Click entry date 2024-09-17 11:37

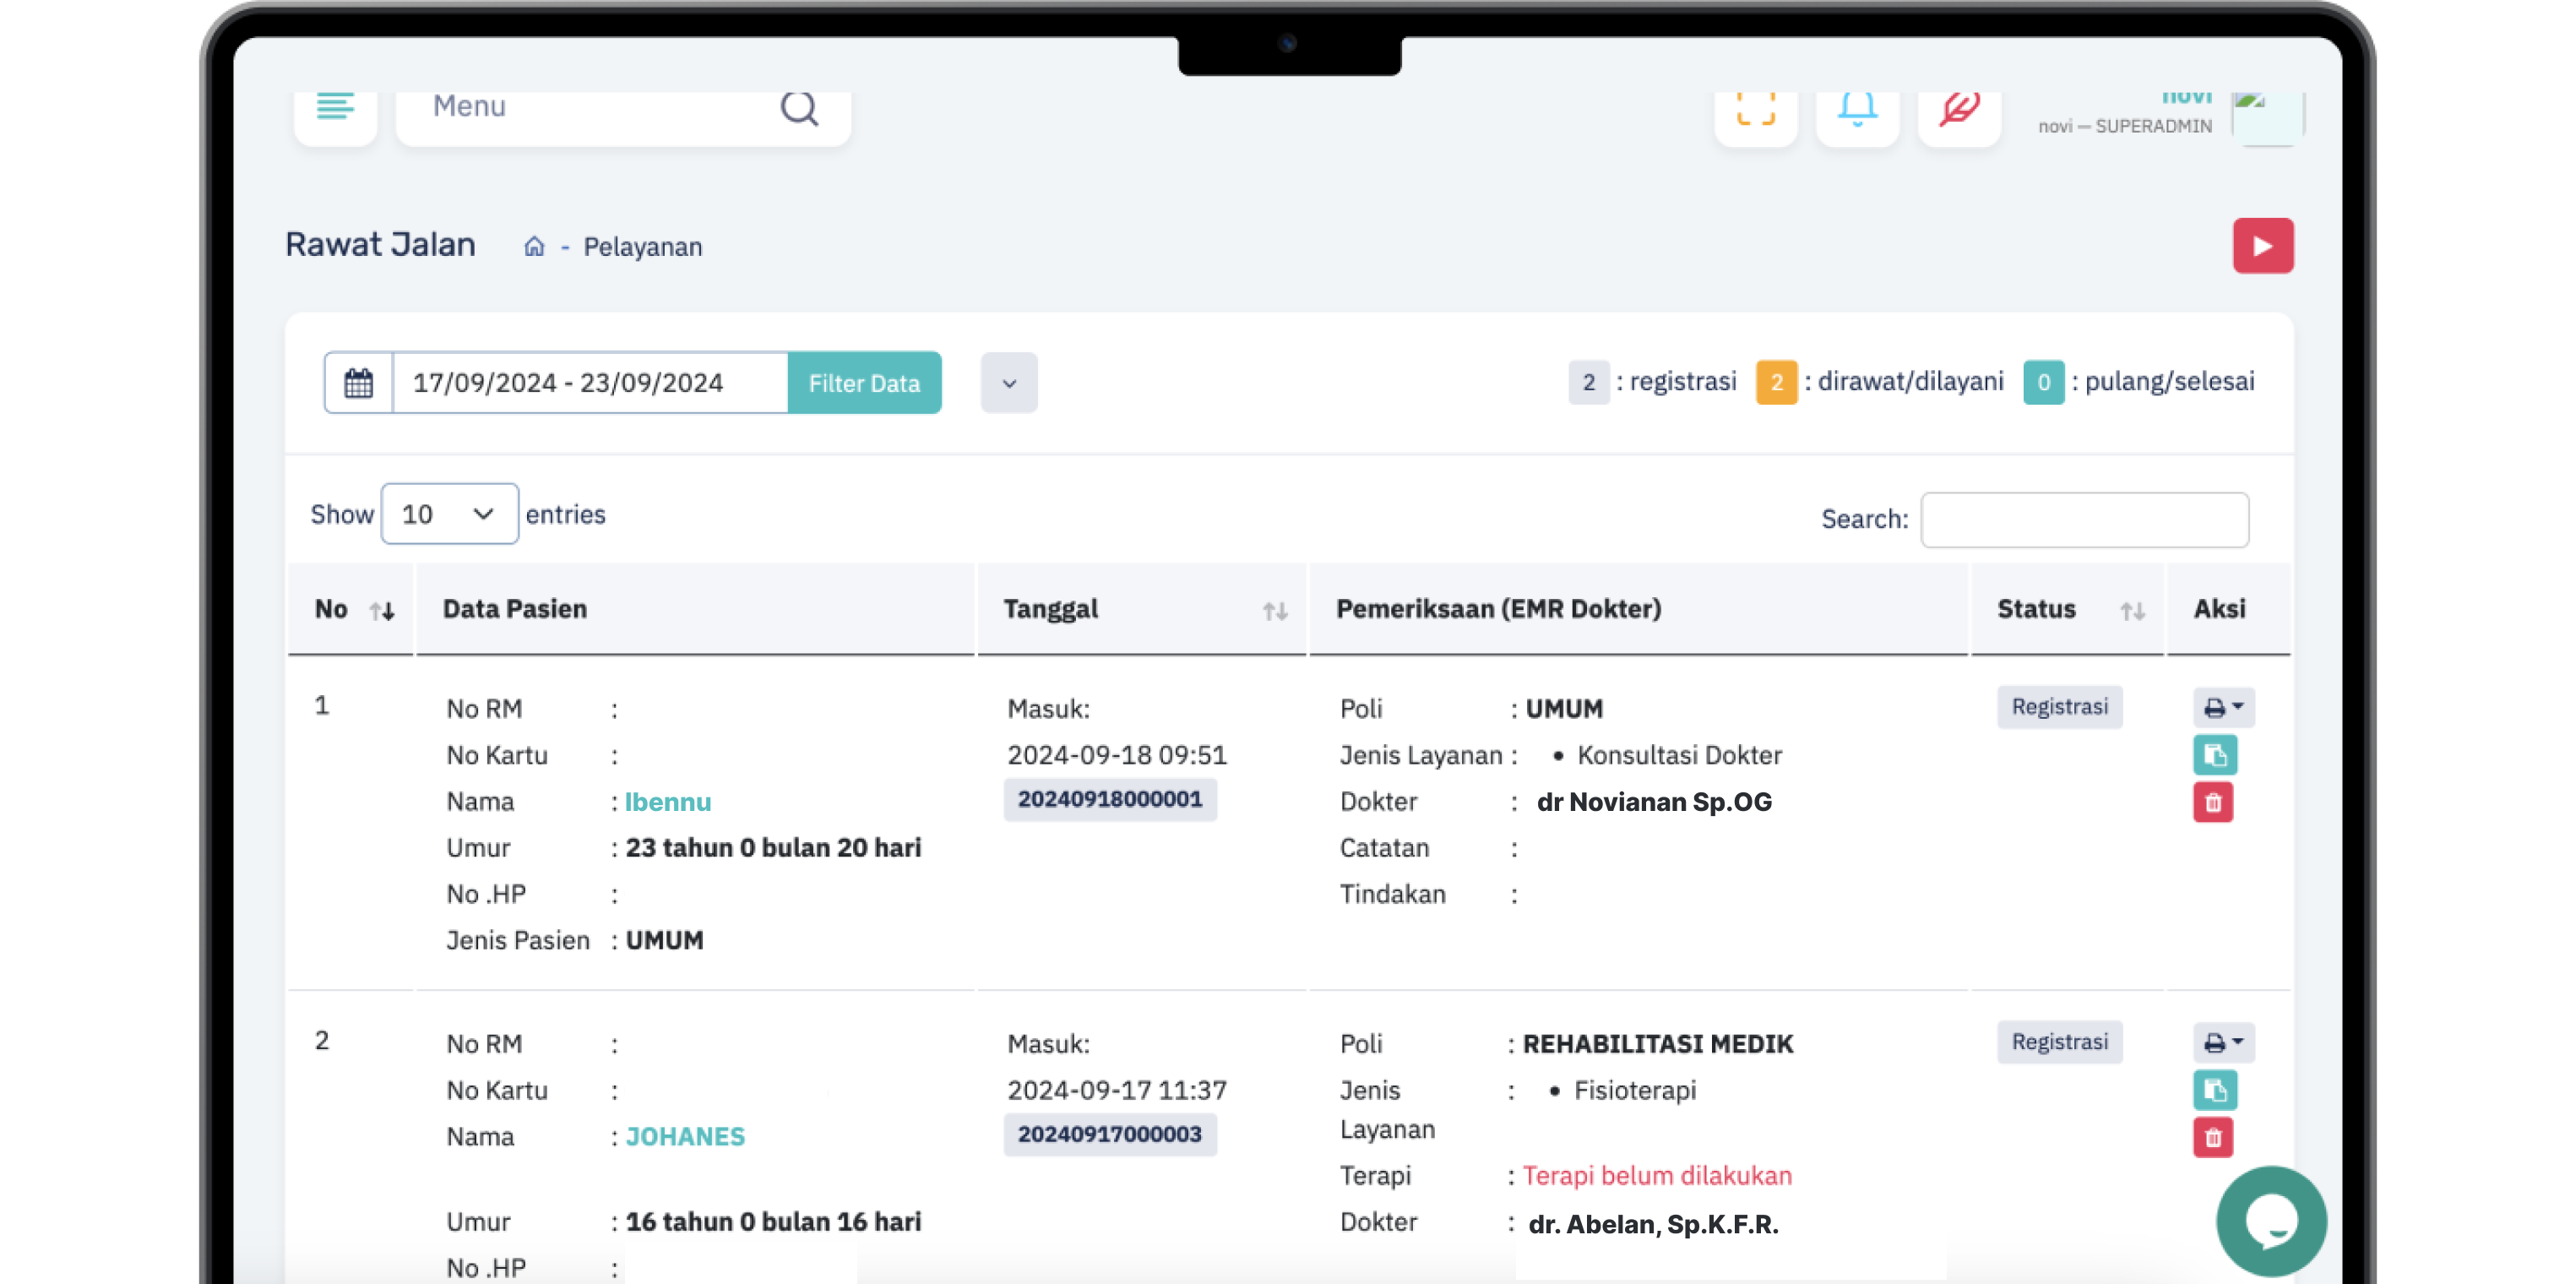pyautogui.click(x=1117, y=1090)
